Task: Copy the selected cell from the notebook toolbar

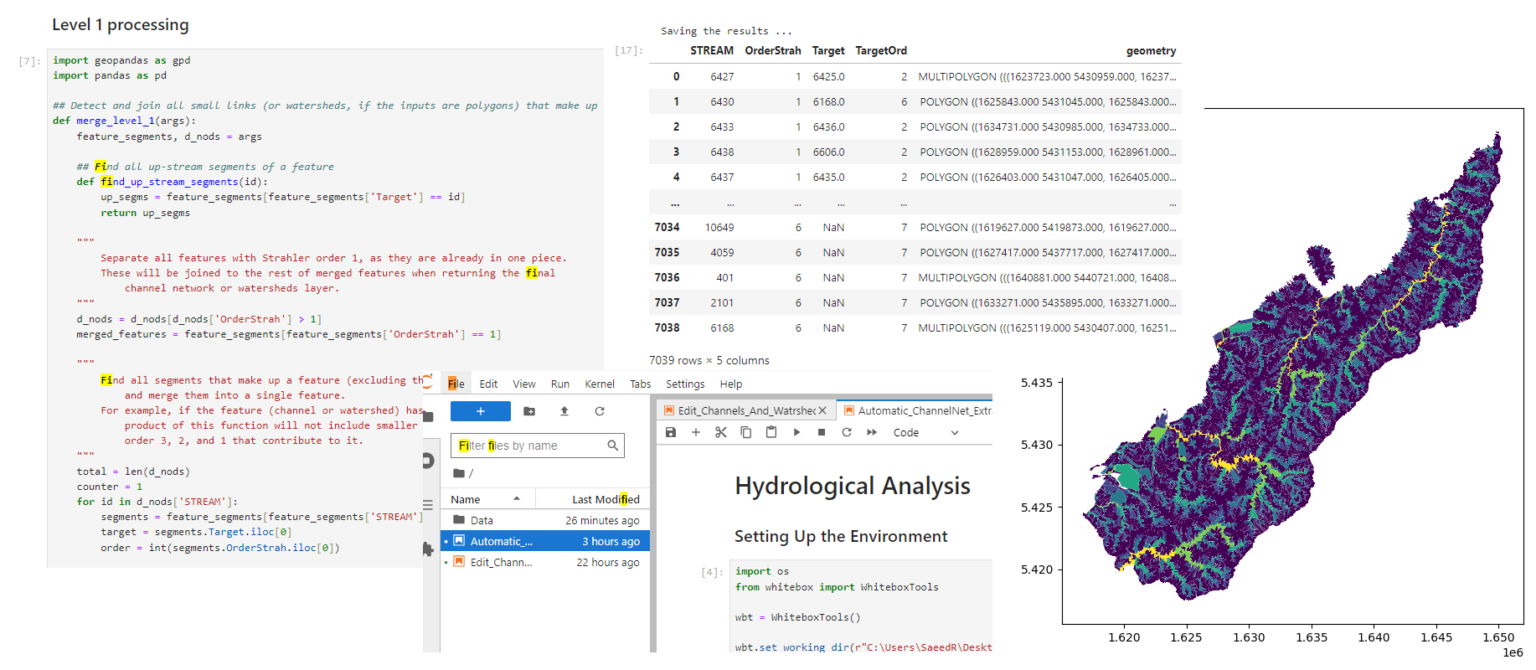Action: (746, 433)
